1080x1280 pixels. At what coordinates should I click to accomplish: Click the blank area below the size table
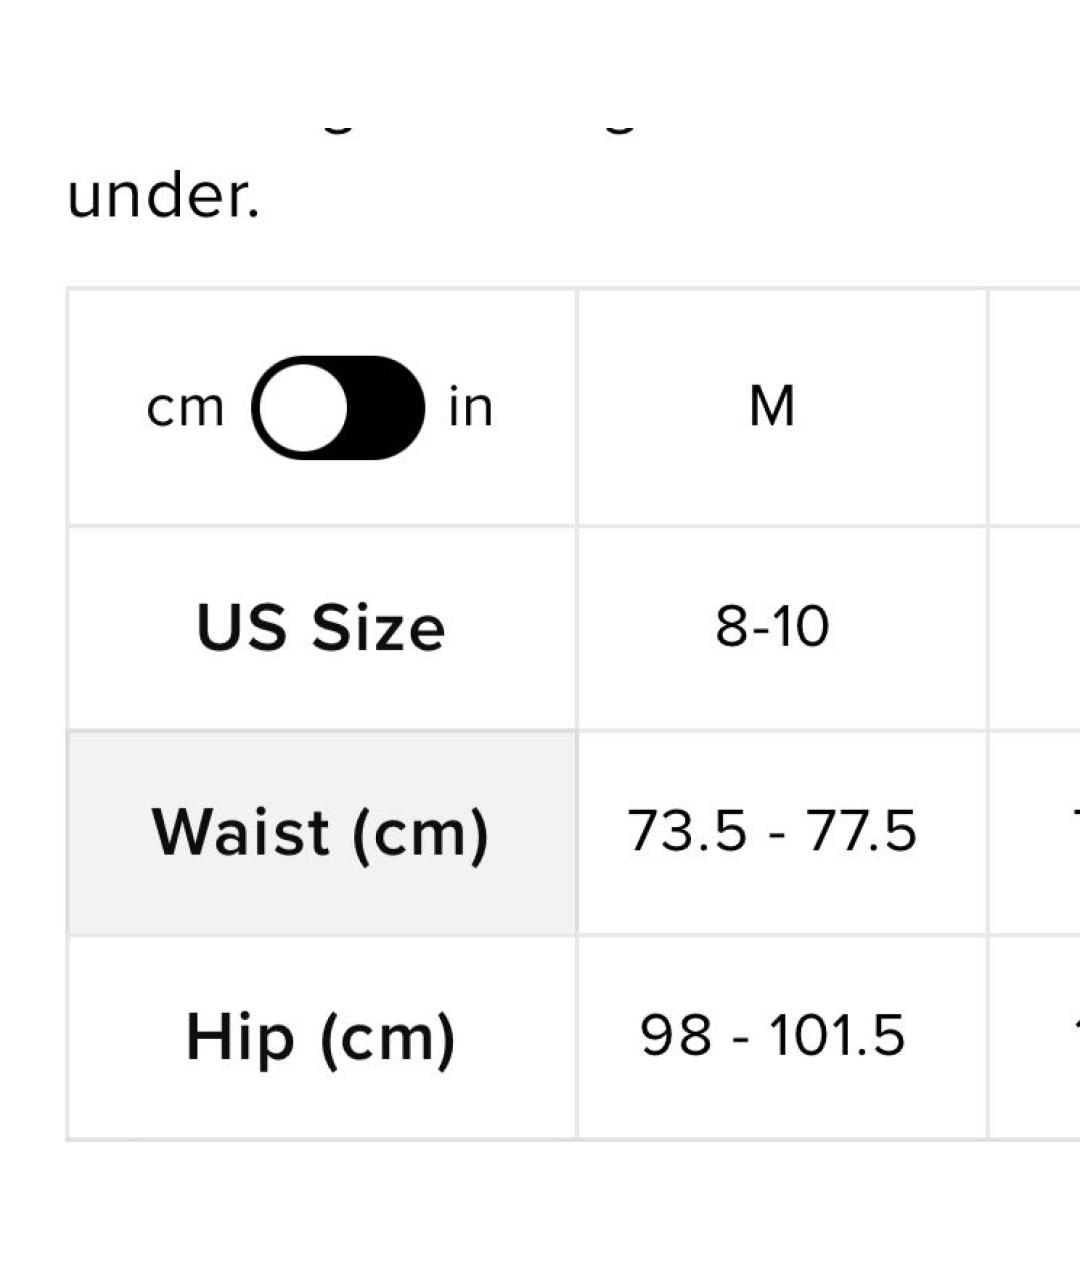(x=540, y=1212)
